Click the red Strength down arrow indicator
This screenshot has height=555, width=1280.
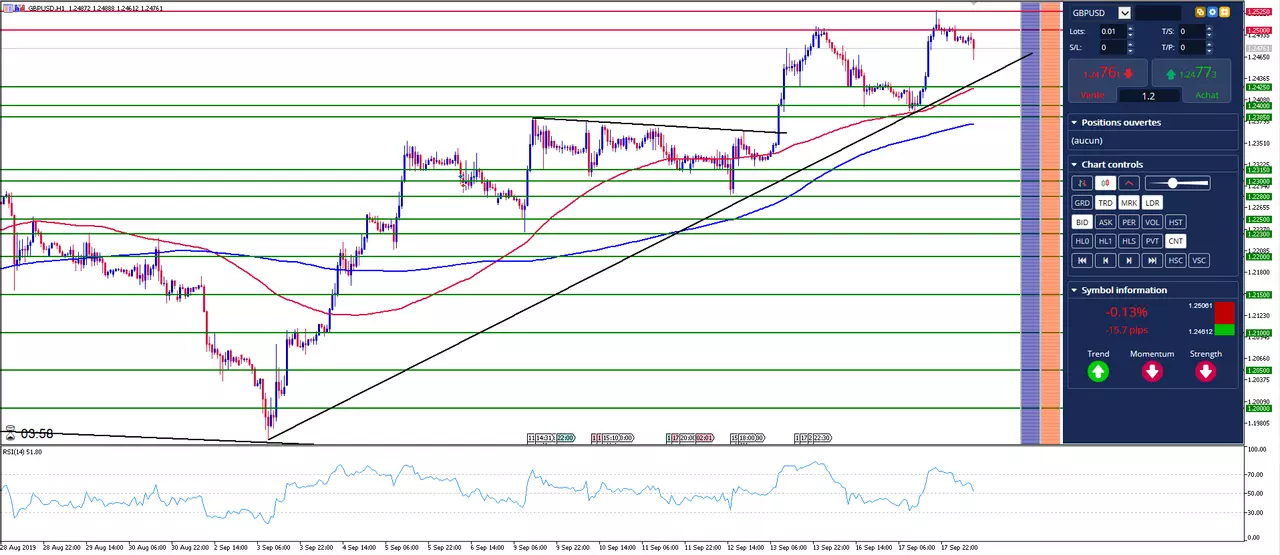(x=1206, y=372)
